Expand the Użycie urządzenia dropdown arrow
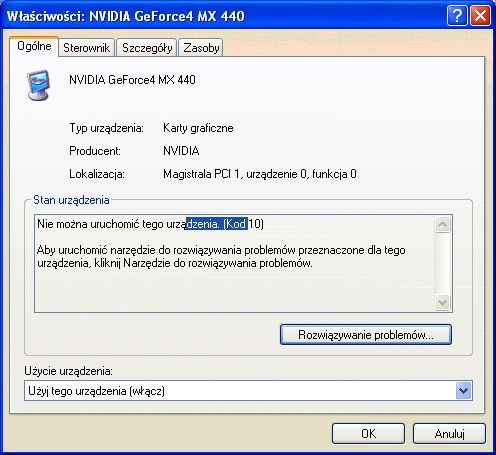This screenshot has width=496, height=455. click(463, 391)
